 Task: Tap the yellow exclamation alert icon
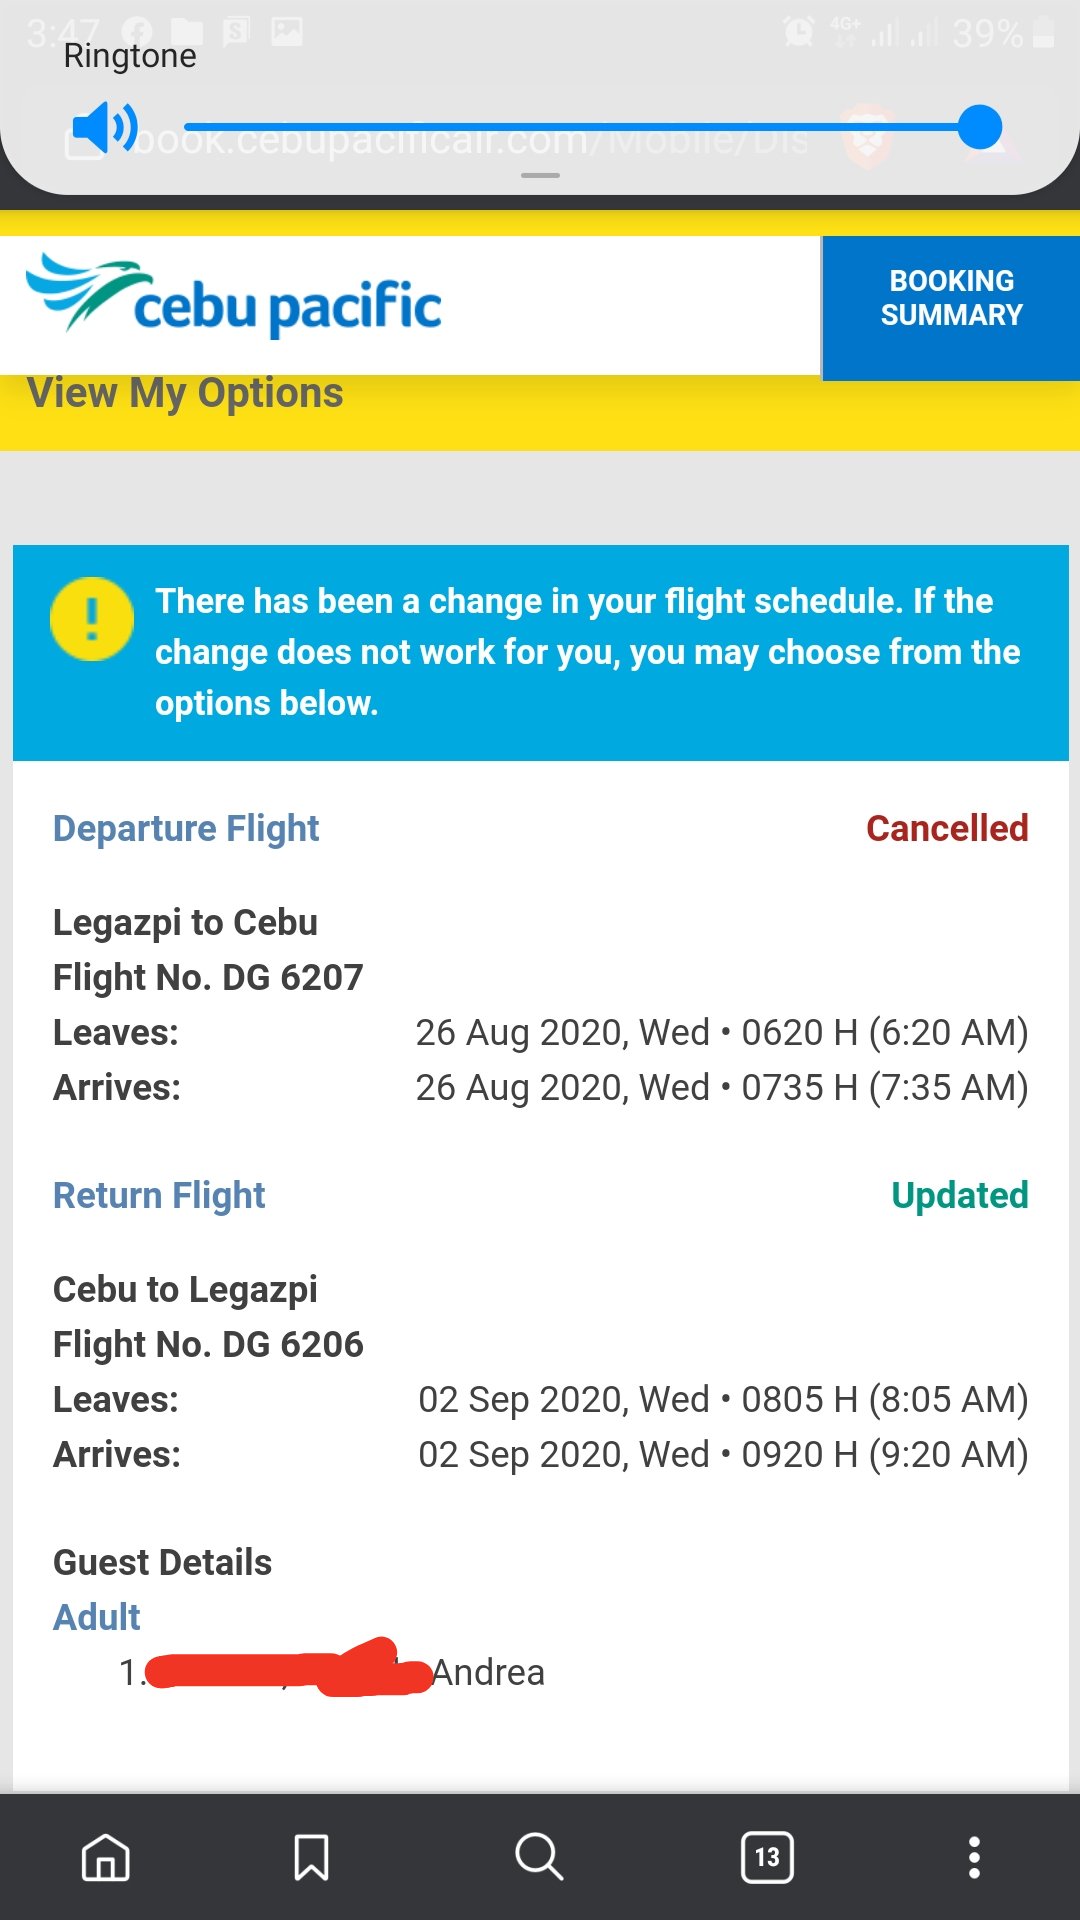(x=92, y=619)
